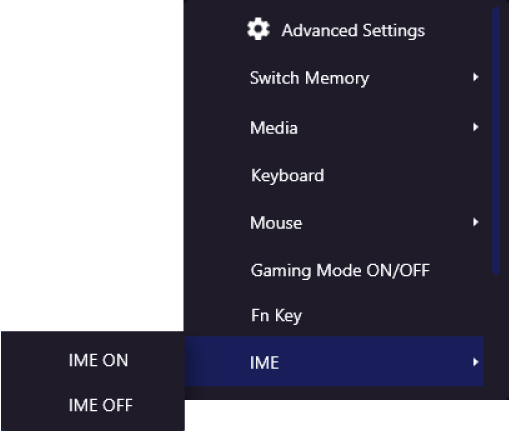The image size is (509, 431).
Task: Click the menu's vertical scrollbar
Action: [x=496, y=141]
